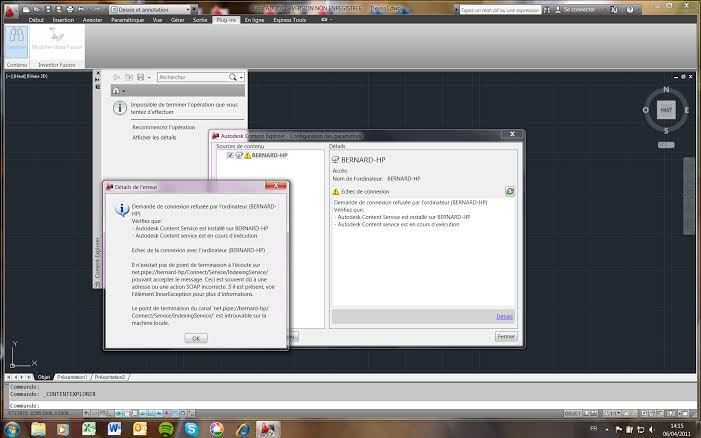The height and width of the screenshot is (438, 701).
Task: Click the Autodesk Exchange X icon
Action: click(614, 9)
